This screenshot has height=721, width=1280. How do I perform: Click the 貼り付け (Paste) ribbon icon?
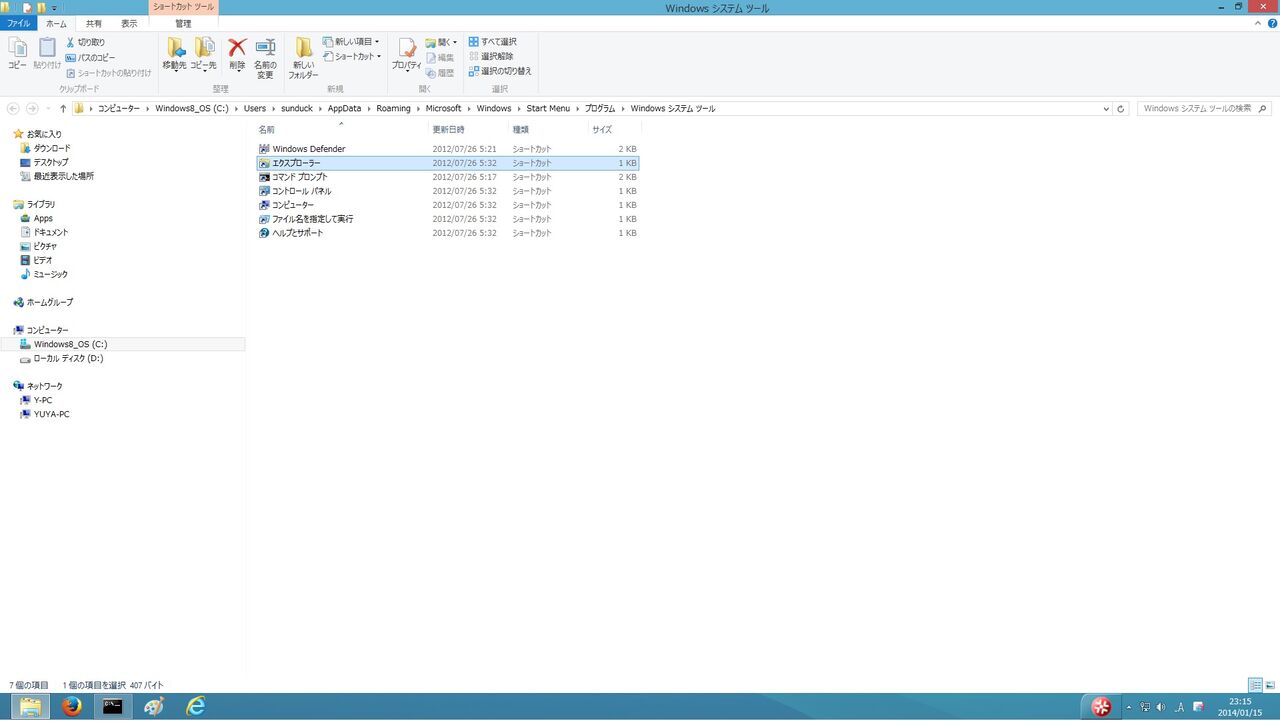[x=47, y=53]
